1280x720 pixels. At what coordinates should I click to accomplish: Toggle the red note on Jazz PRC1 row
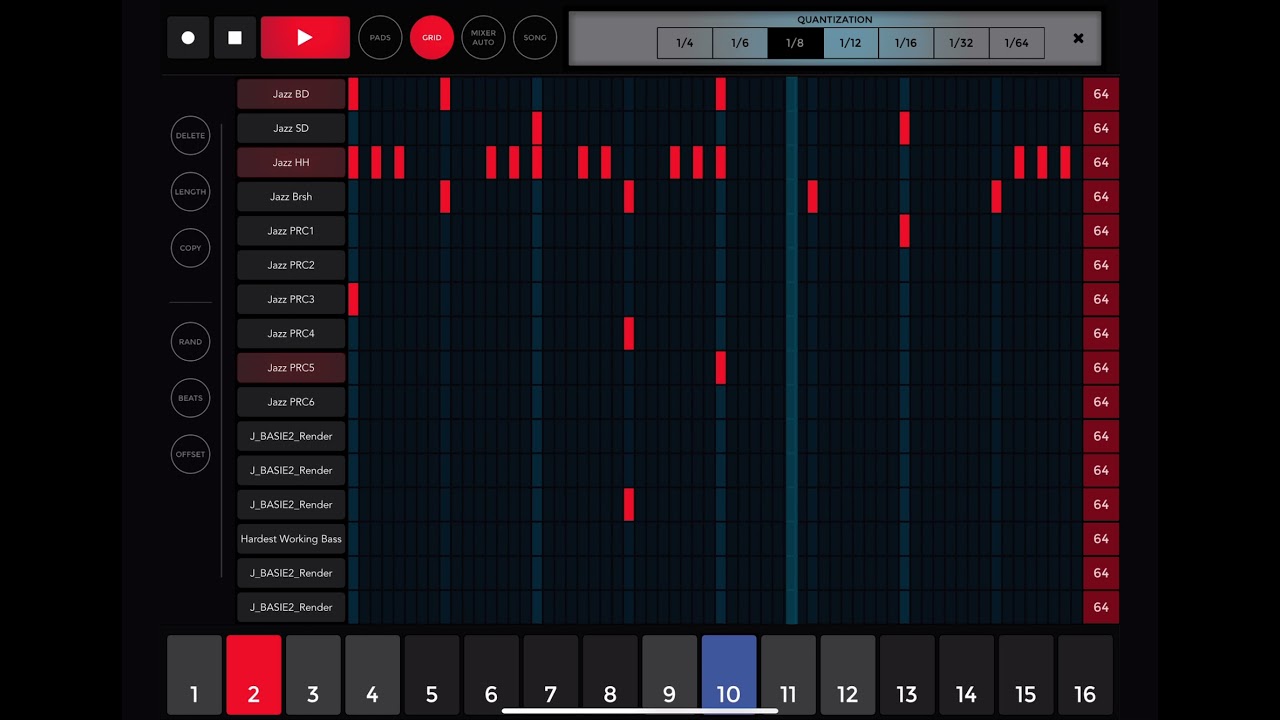(905, 231)
